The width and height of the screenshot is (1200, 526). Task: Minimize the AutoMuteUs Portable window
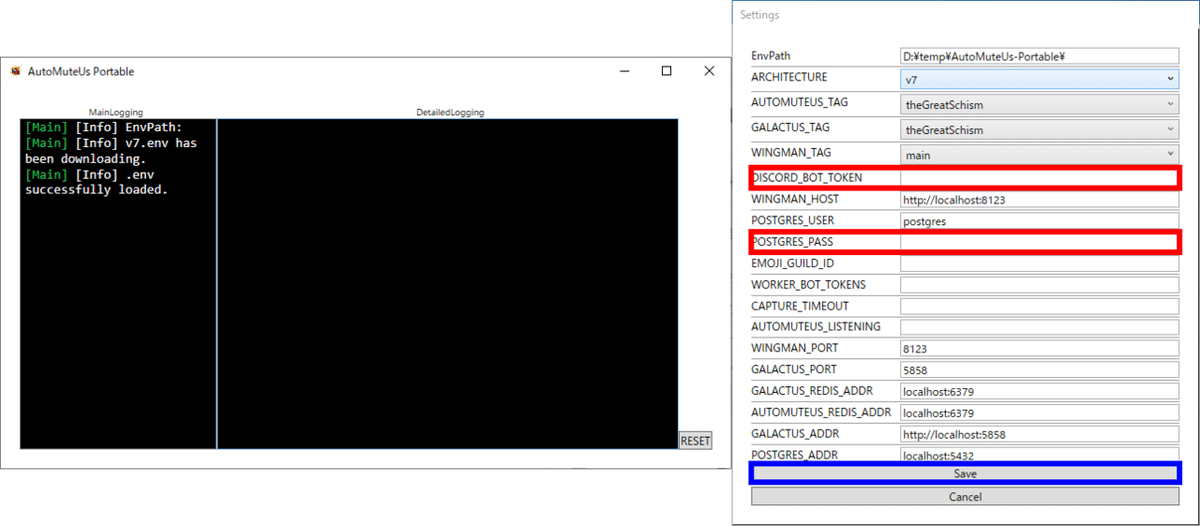624,71
